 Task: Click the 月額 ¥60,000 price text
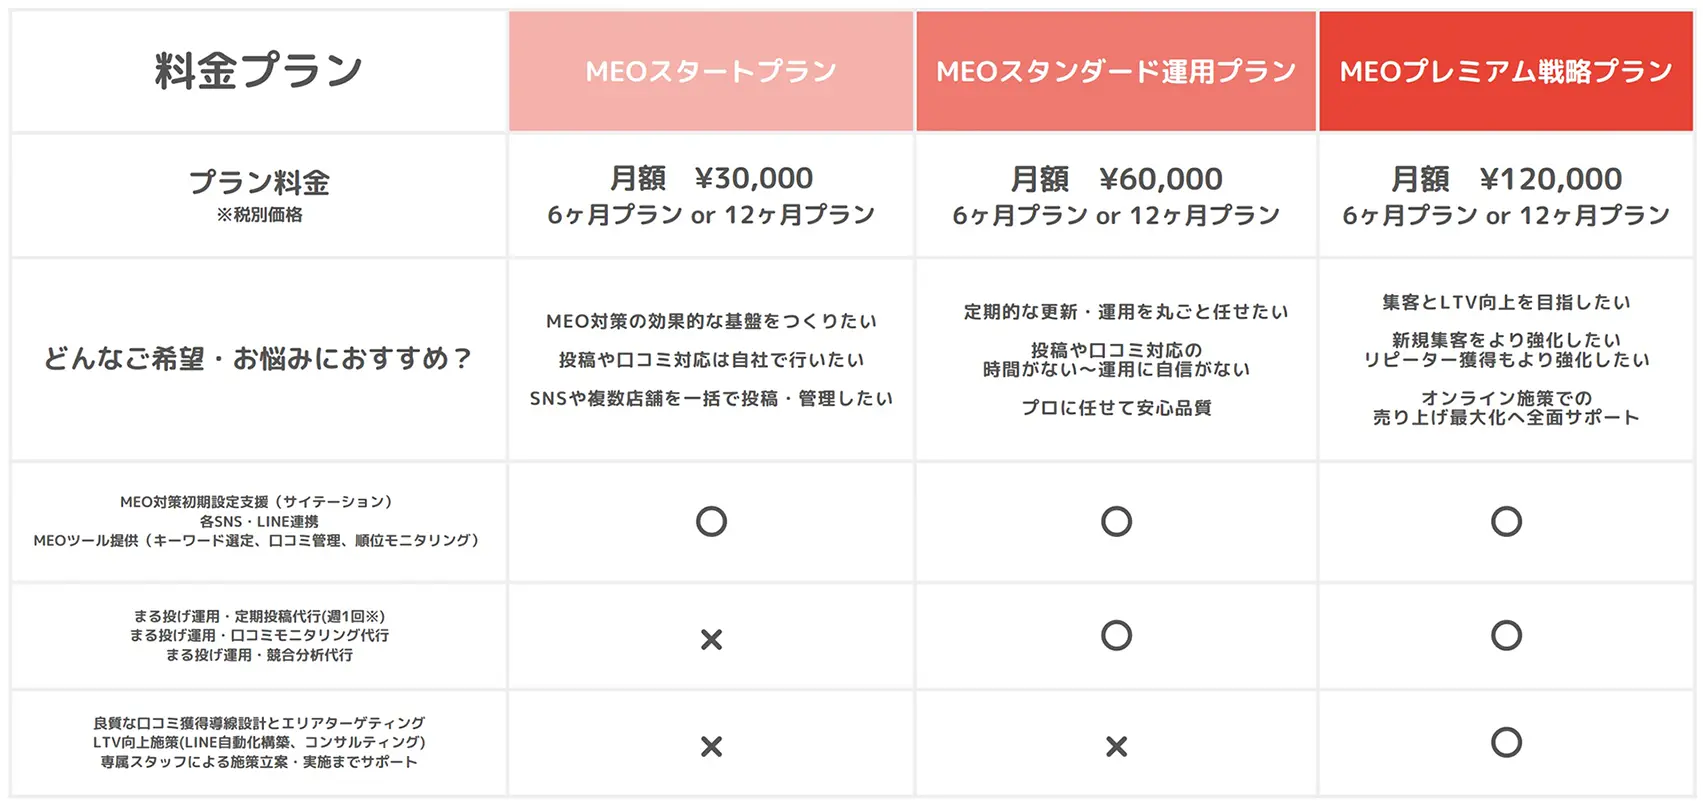tap(1116, 179)
